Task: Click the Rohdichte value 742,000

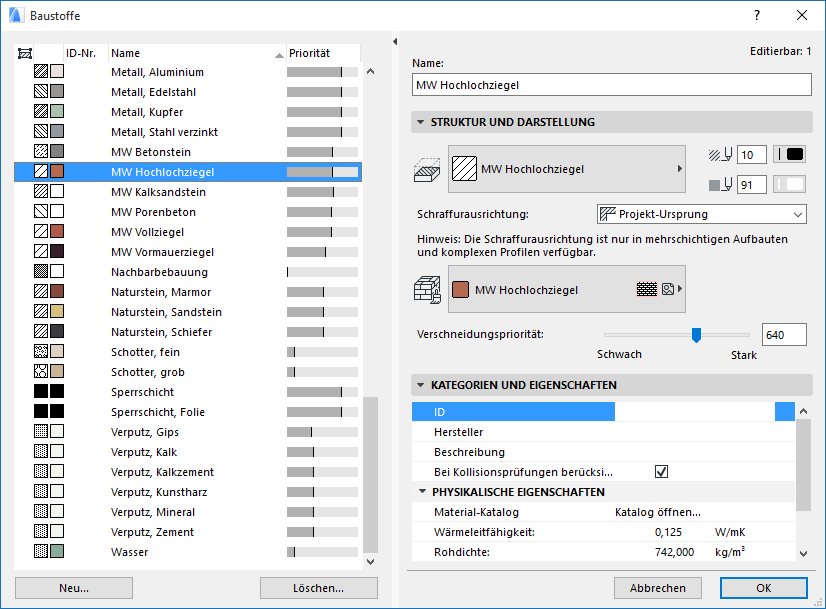Action: 674,552
